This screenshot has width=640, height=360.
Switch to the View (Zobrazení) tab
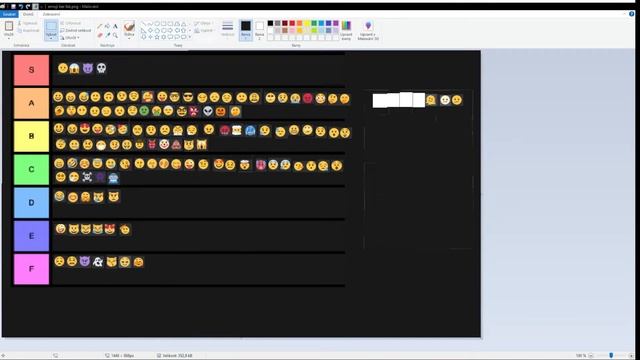pos(51,14)
